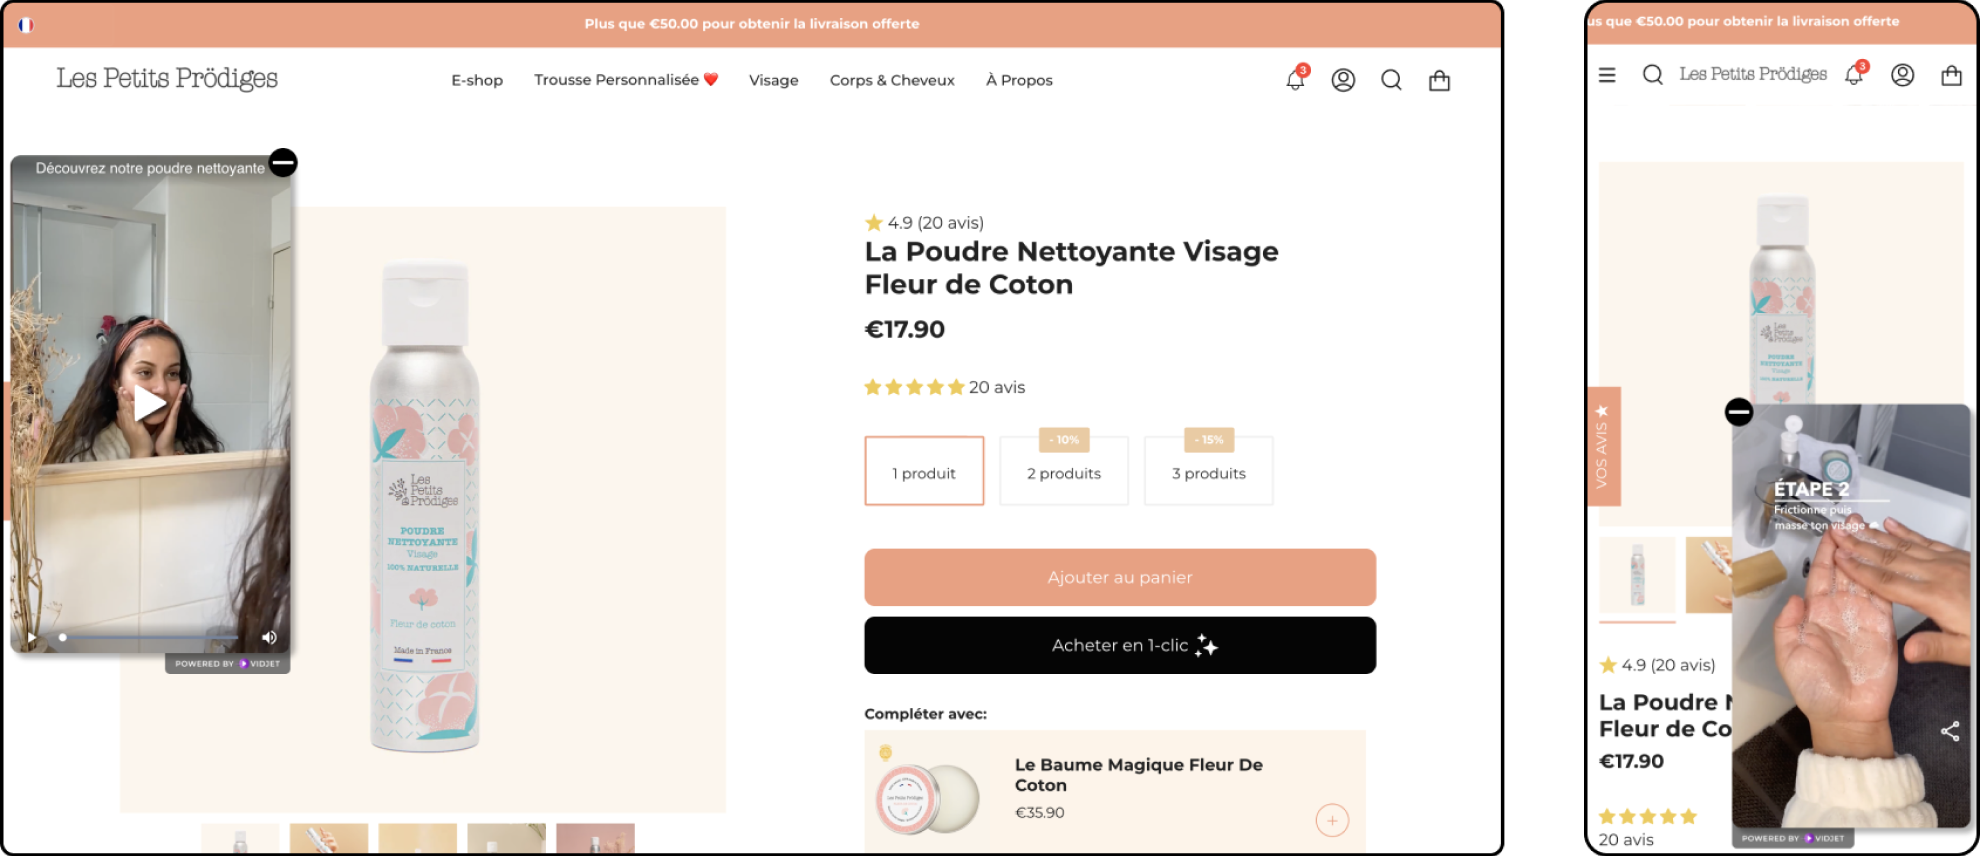Click Acheter en 1-clic button

(1120, 645)
